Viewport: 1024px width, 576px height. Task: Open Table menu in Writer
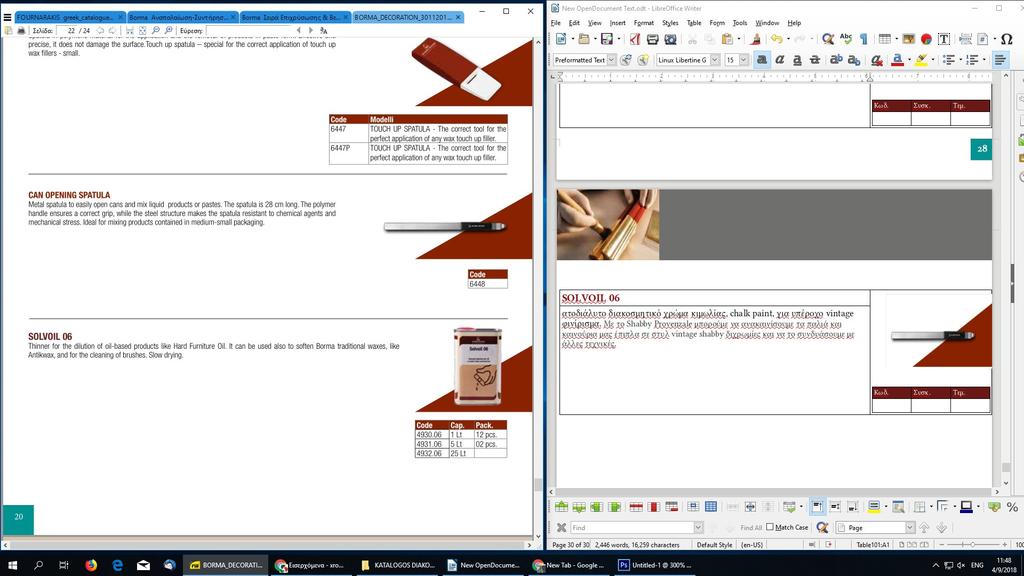coord(694,23)
